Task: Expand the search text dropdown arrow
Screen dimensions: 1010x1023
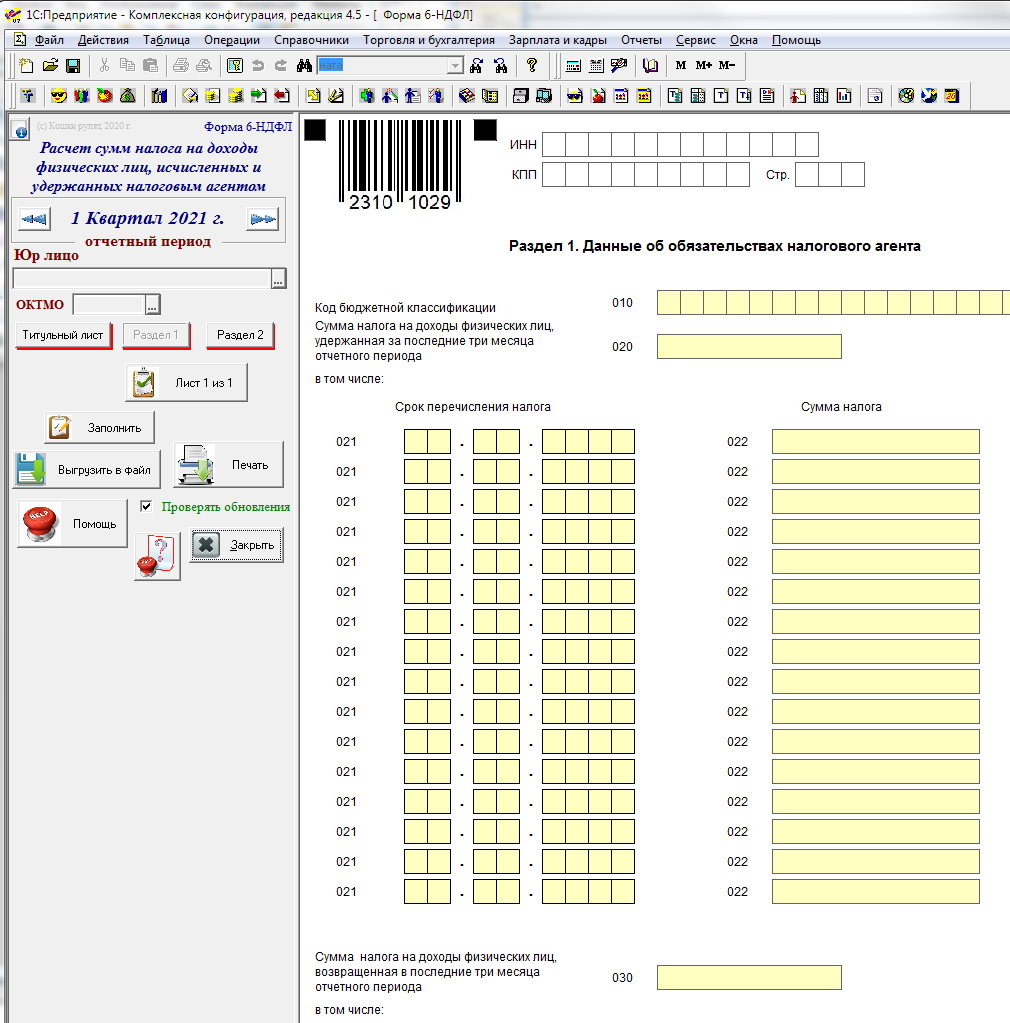Action: pos(455,66)
